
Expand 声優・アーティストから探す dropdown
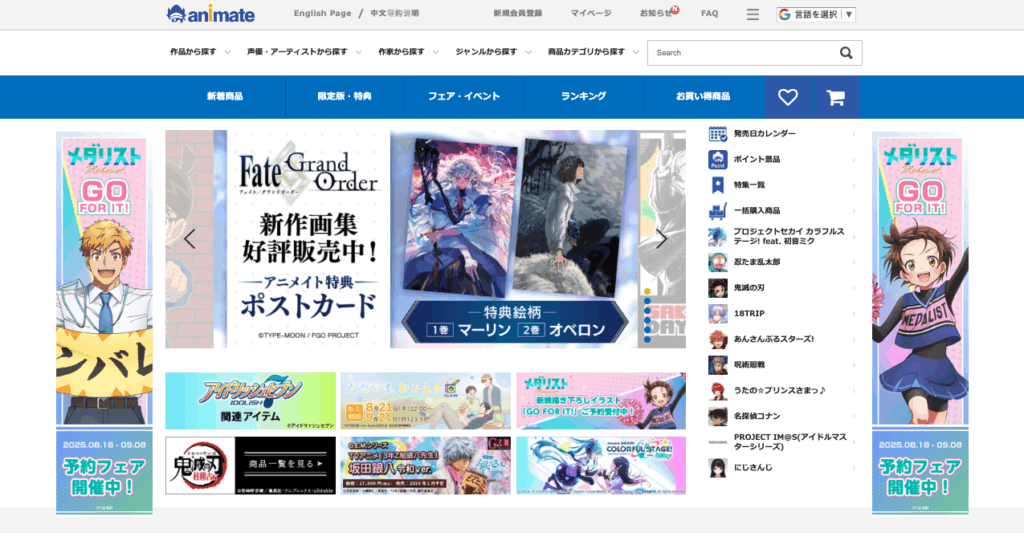[x=304, y=52]
